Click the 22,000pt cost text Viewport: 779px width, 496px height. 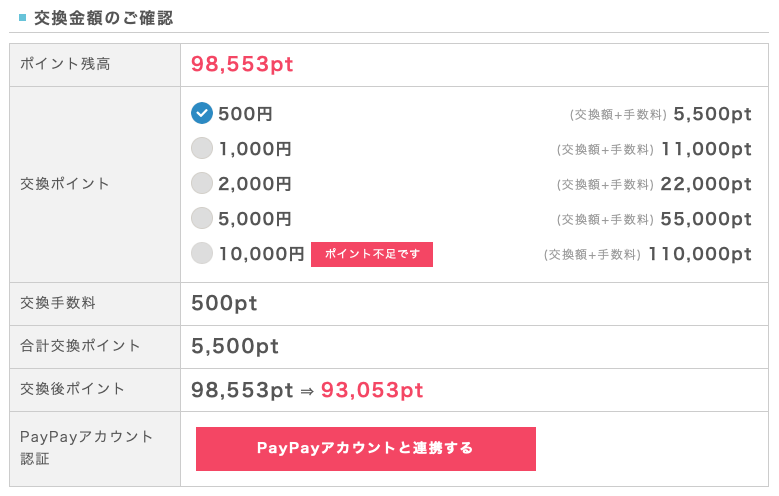(x=706, y=184)
